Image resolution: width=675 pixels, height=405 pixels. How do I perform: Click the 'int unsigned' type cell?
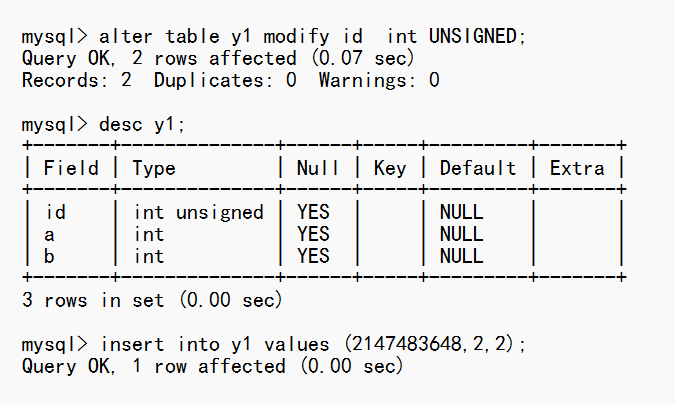198,212
